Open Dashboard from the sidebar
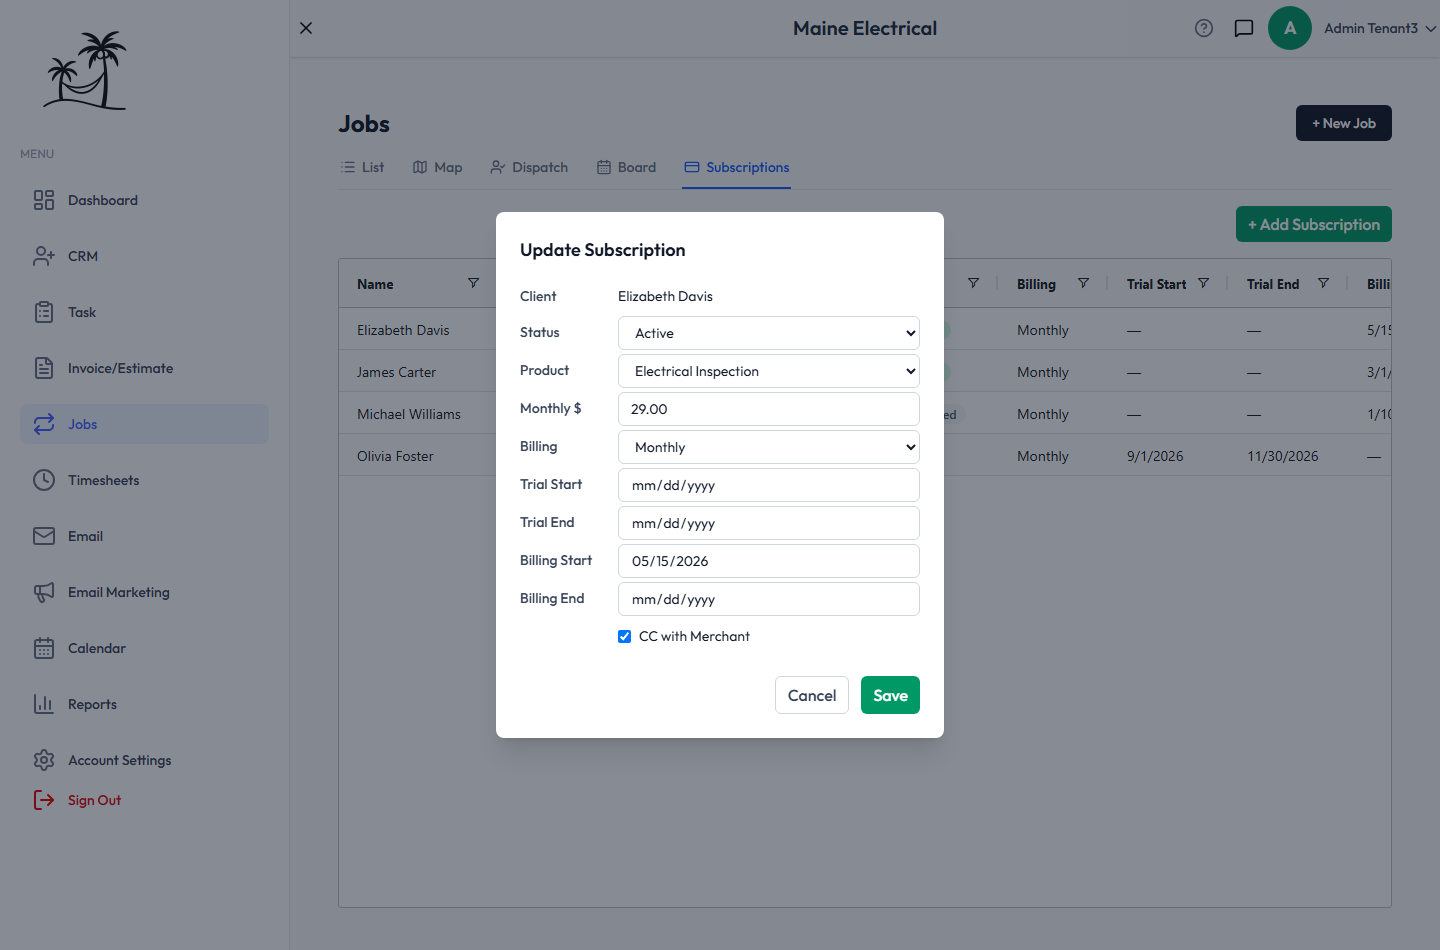Screen dimensions: 1440x950 pyautogui.click(x=144, y=200)
